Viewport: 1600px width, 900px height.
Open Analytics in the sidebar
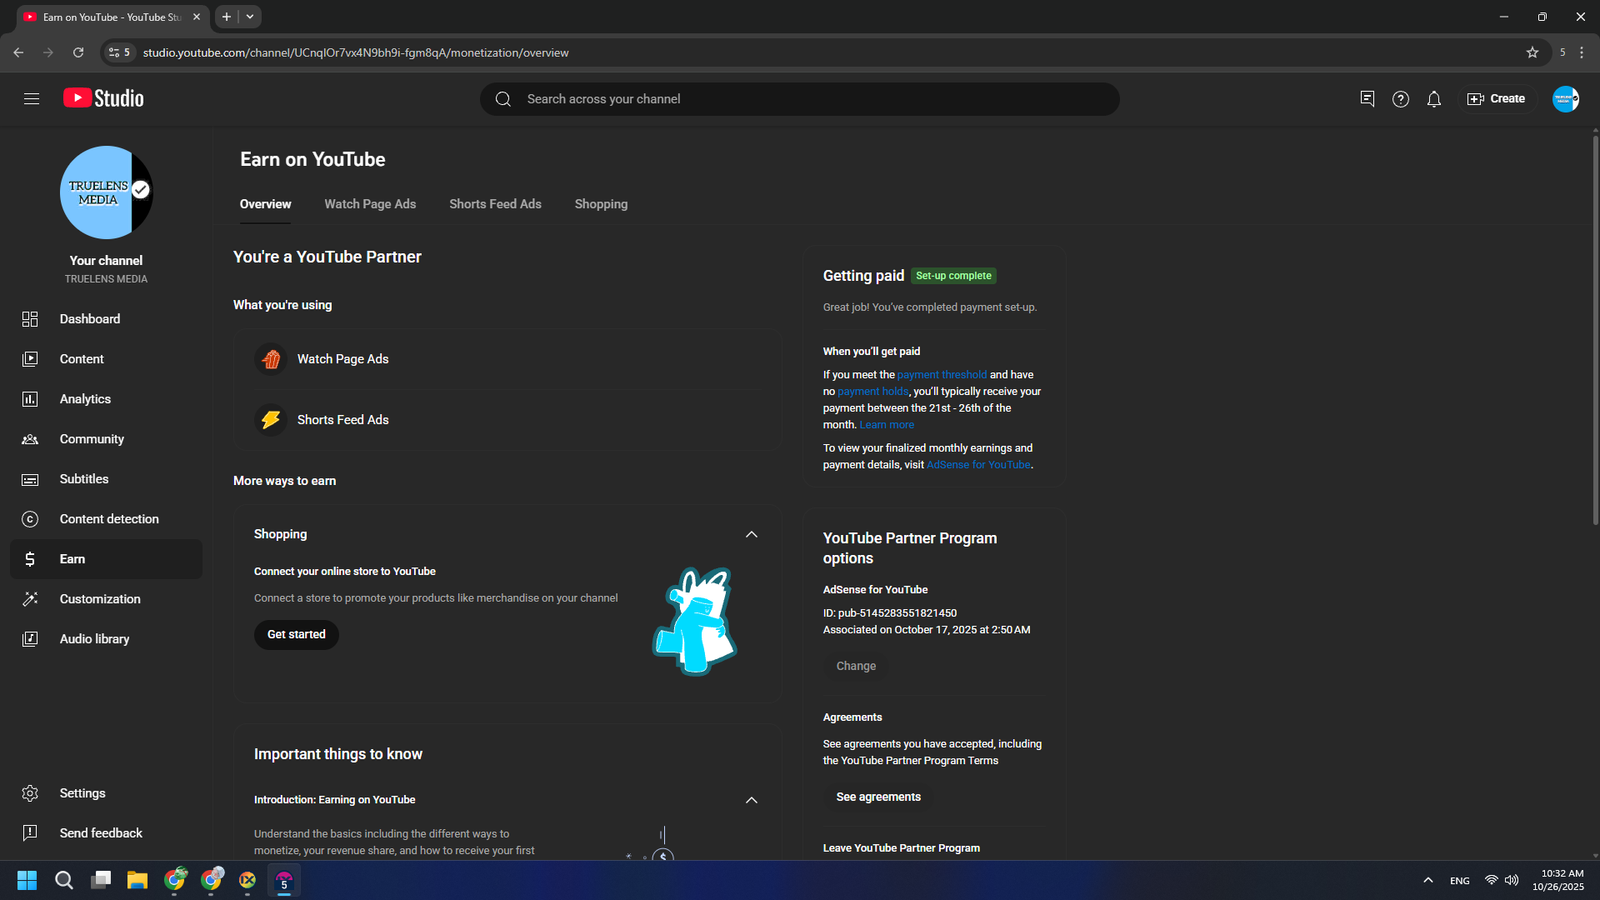[x=106, y=399]
